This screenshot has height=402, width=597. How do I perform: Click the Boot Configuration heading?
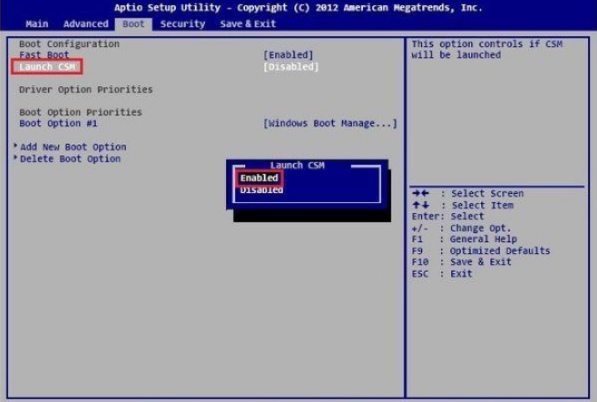click(x=69, y=44)
